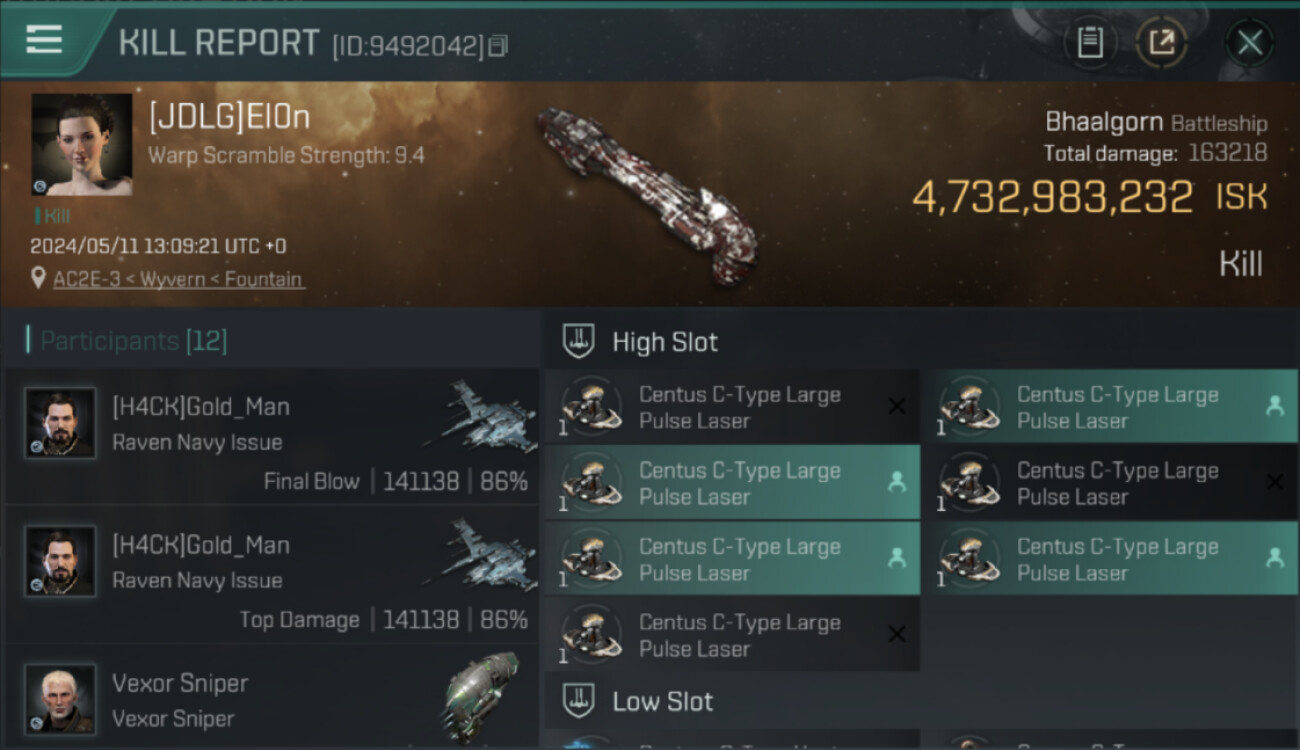Open the hamburger menu icon
Screen dimensions: 1300x750
coord(44,40)
